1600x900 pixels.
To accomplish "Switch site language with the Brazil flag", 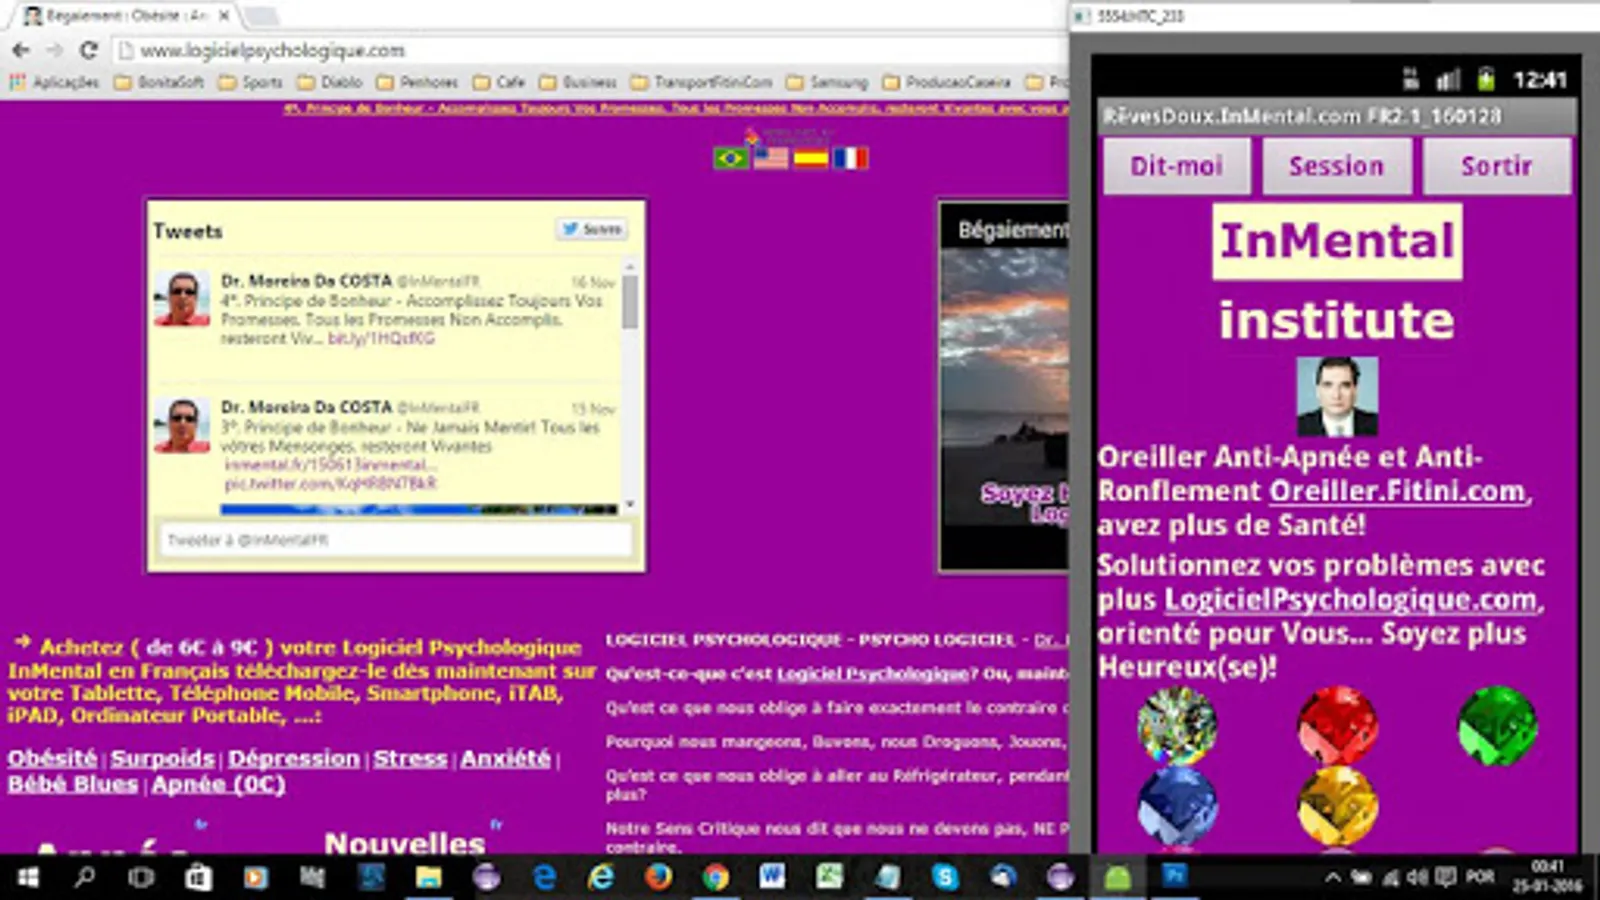I will [731, 158].
